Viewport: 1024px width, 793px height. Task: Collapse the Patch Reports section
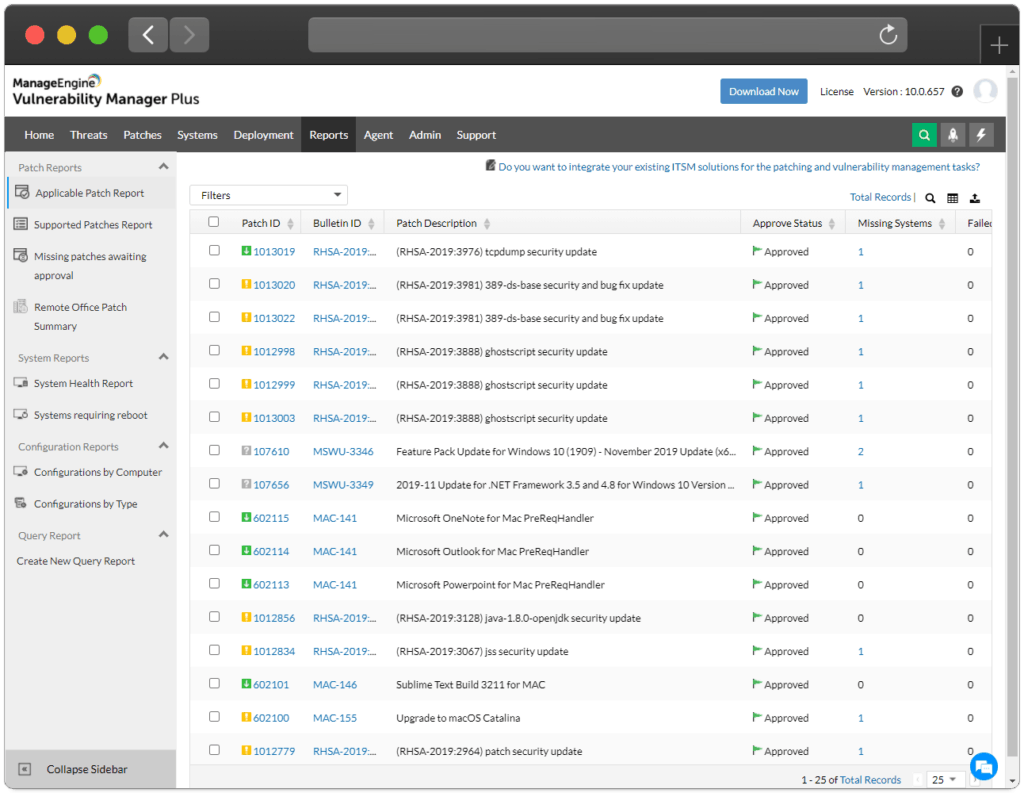tap(164, 167)
